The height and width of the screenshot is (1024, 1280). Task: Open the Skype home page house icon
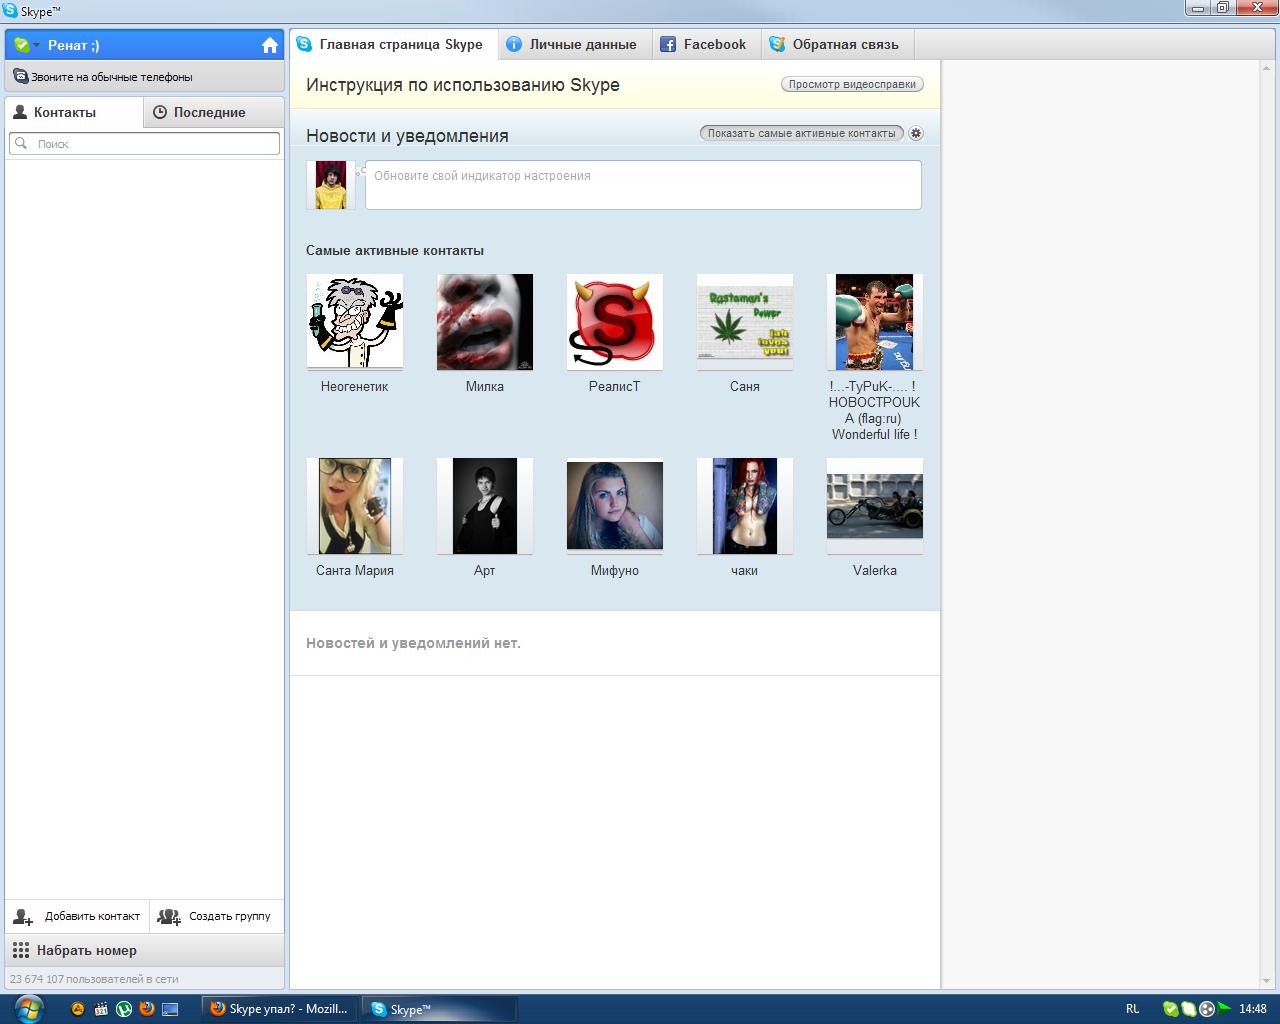pos(269,45)
